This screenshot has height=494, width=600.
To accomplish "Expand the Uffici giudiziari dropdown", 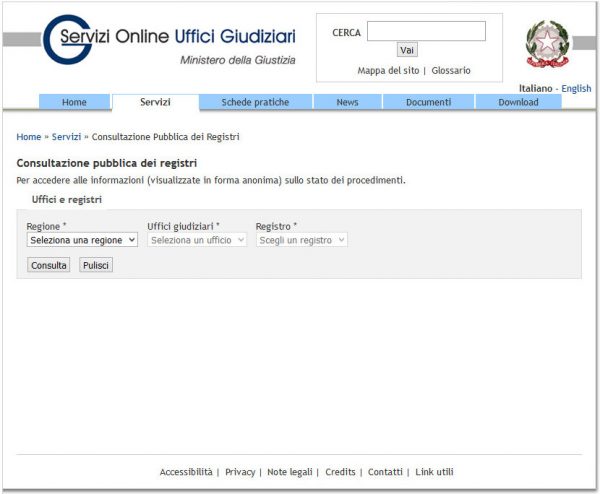I will (197, 240).
